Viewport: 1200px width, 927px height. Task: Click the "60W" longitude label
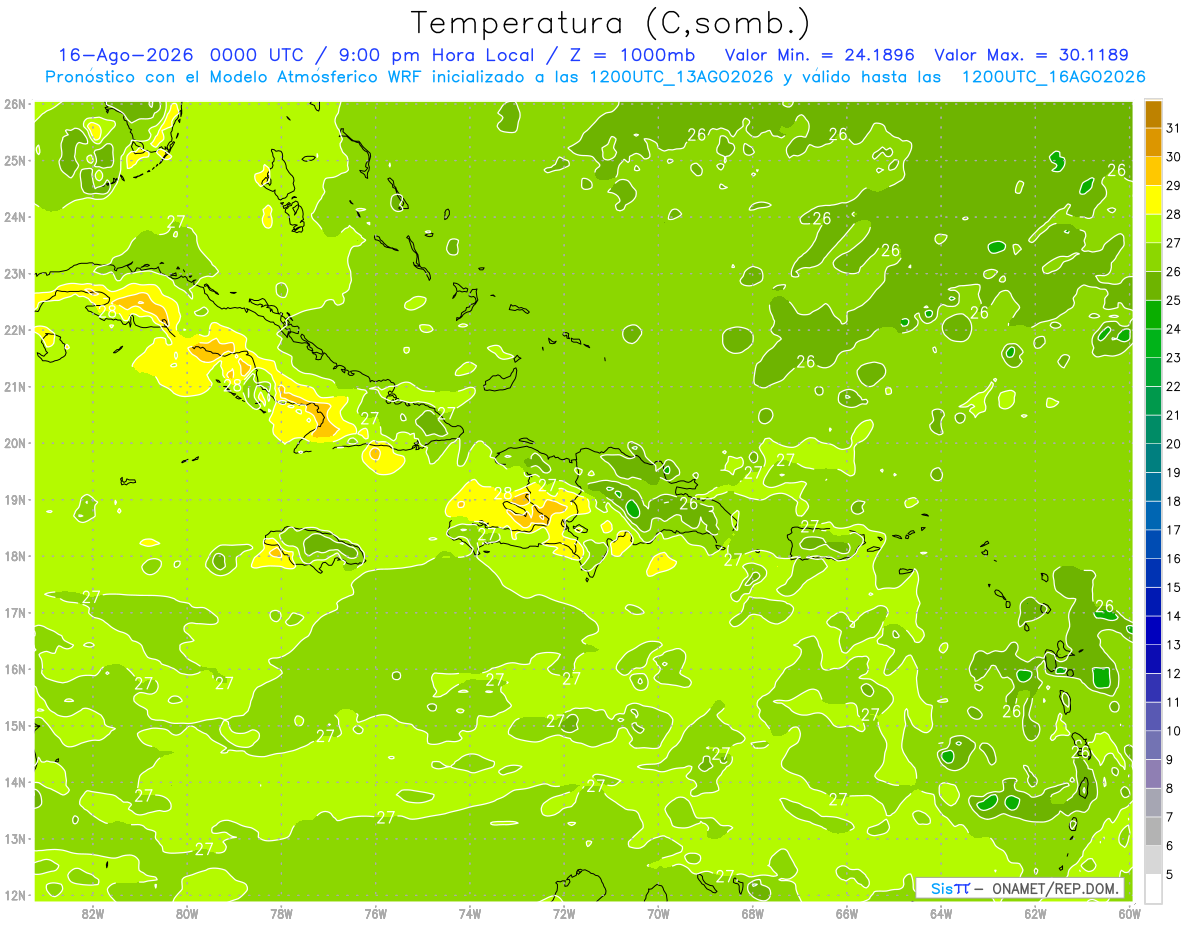[x=1129, y=912]
